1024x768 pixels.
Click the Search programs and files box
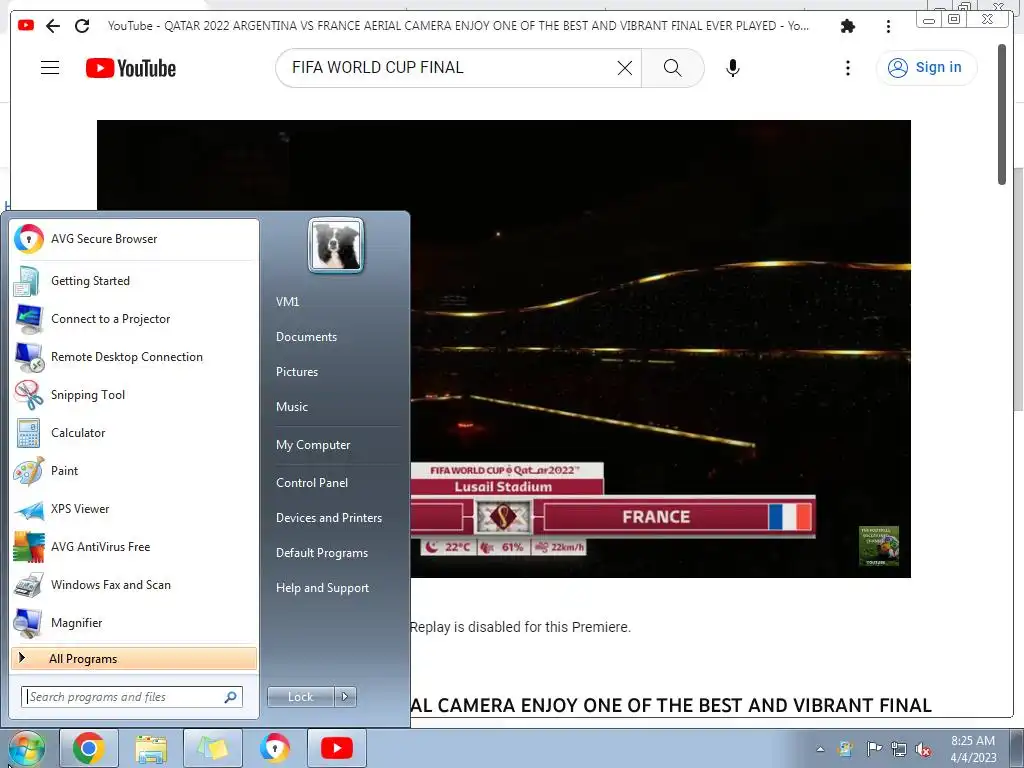(x=131, y=697)
